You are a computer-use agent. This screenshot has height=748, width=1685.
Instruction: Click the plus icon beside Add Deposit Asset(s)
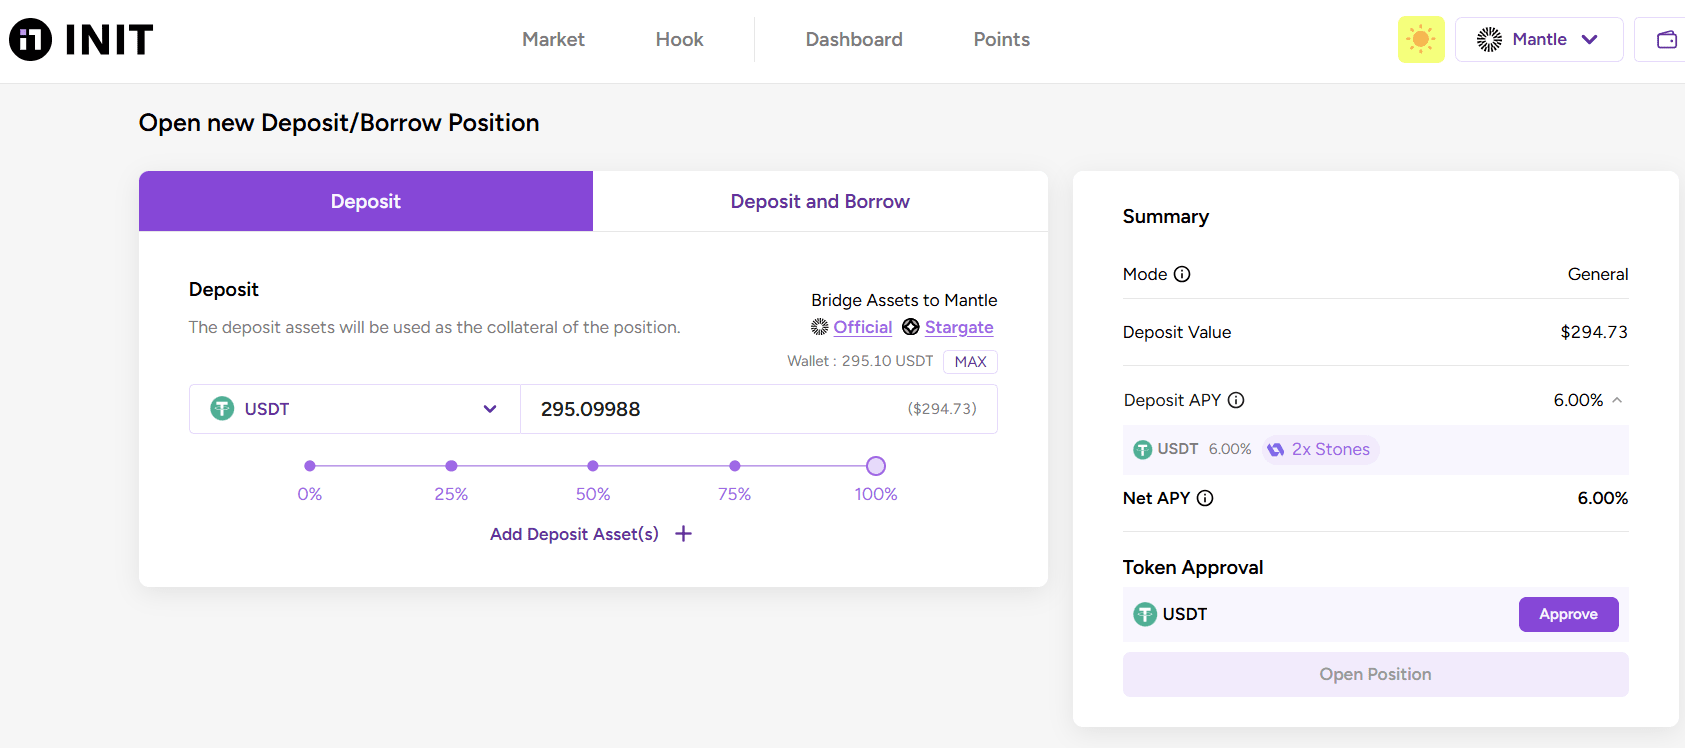coord(684,534)
